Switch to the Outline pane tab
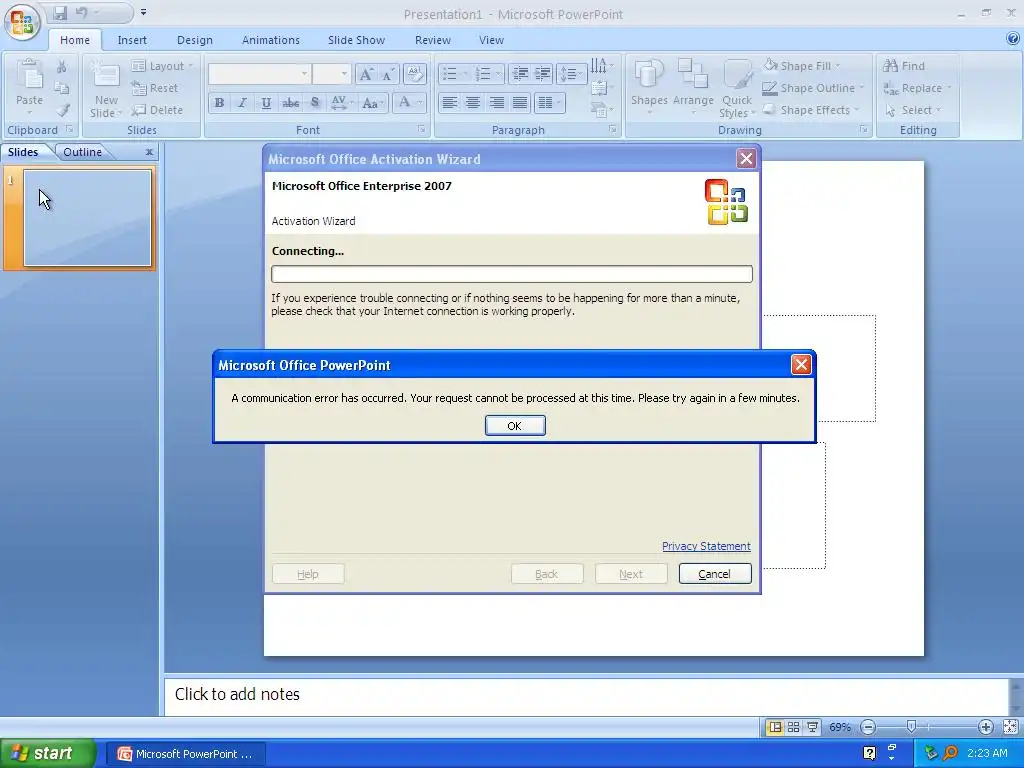This screenshot has height=768, width=1024. tap(82, 152)
